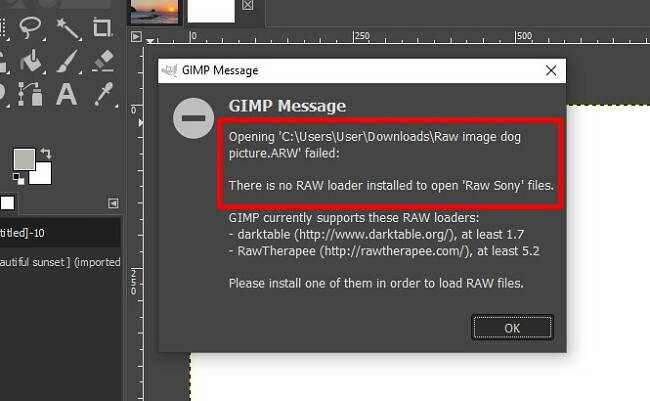Select the Bucket Fill tool
The height and width of the screenshot is (401, 650).
pos(31,61)
